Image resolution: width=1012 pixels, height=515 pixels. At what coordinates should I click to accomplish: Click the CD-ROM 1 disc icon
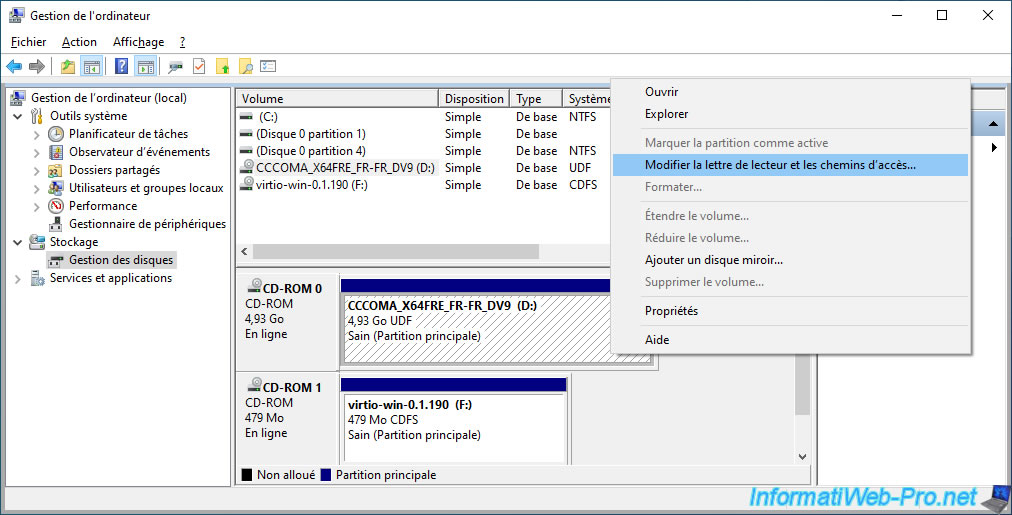point(255,385)
